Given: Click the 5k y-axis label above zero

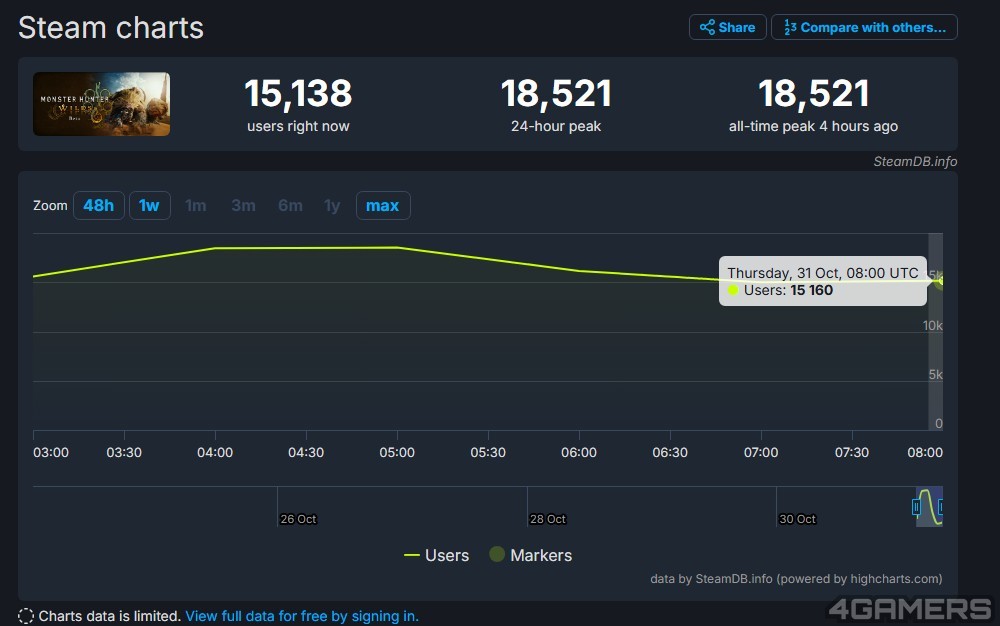Looking at the screenshot, I should pyautogui.click(x=936, y=374).
